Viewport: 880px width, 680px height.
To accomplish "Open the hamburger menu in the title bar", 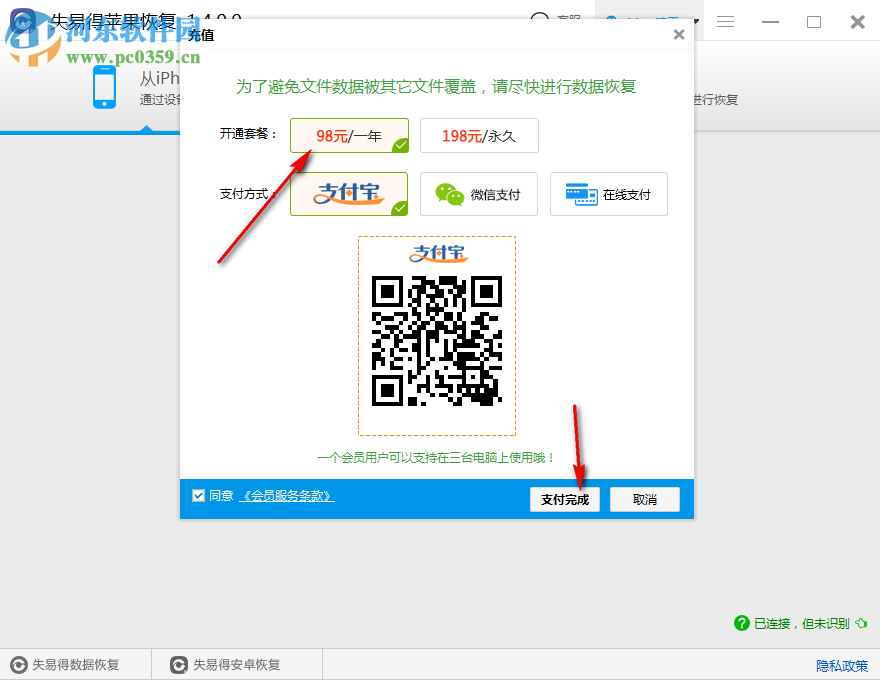I will [724, 21].
